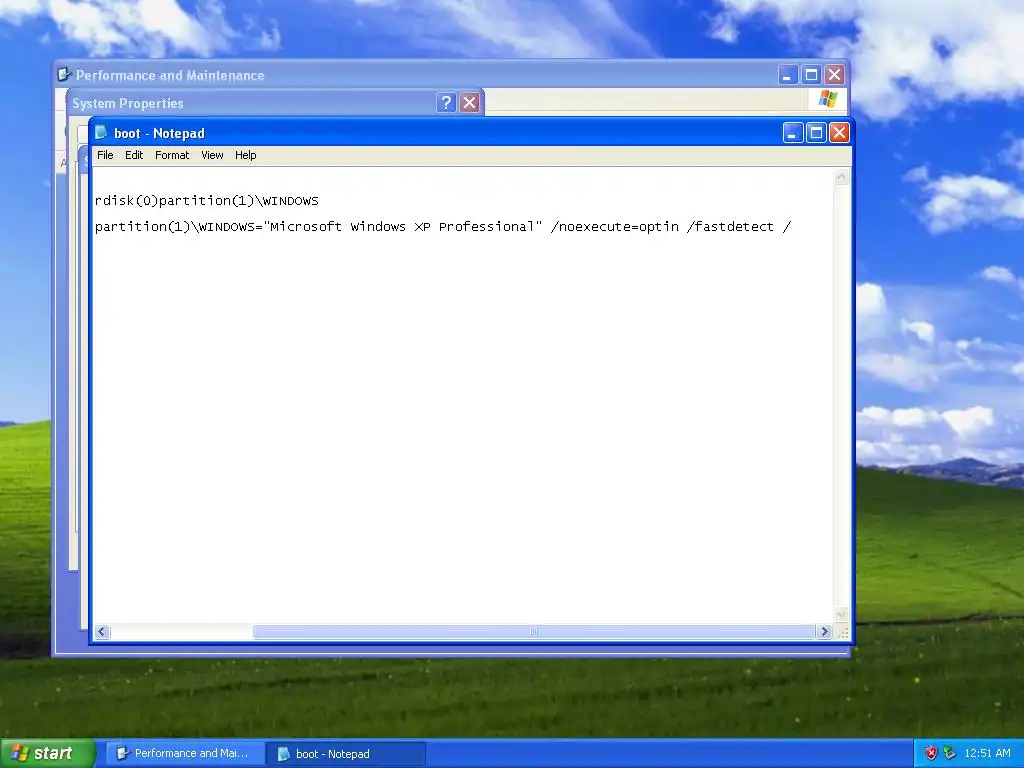The image size is (1024, 768).
Task: Close the Performance and Maintenance window
Action: 834,75
